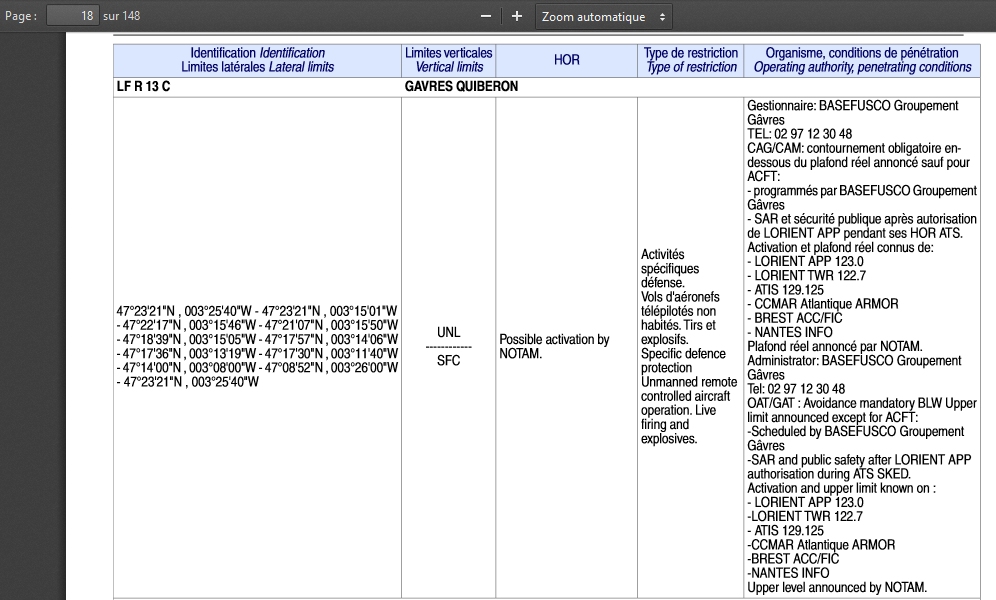Click the zoom in plus button
The height and width of the screenshot is (600, 996).
(517, 17)
